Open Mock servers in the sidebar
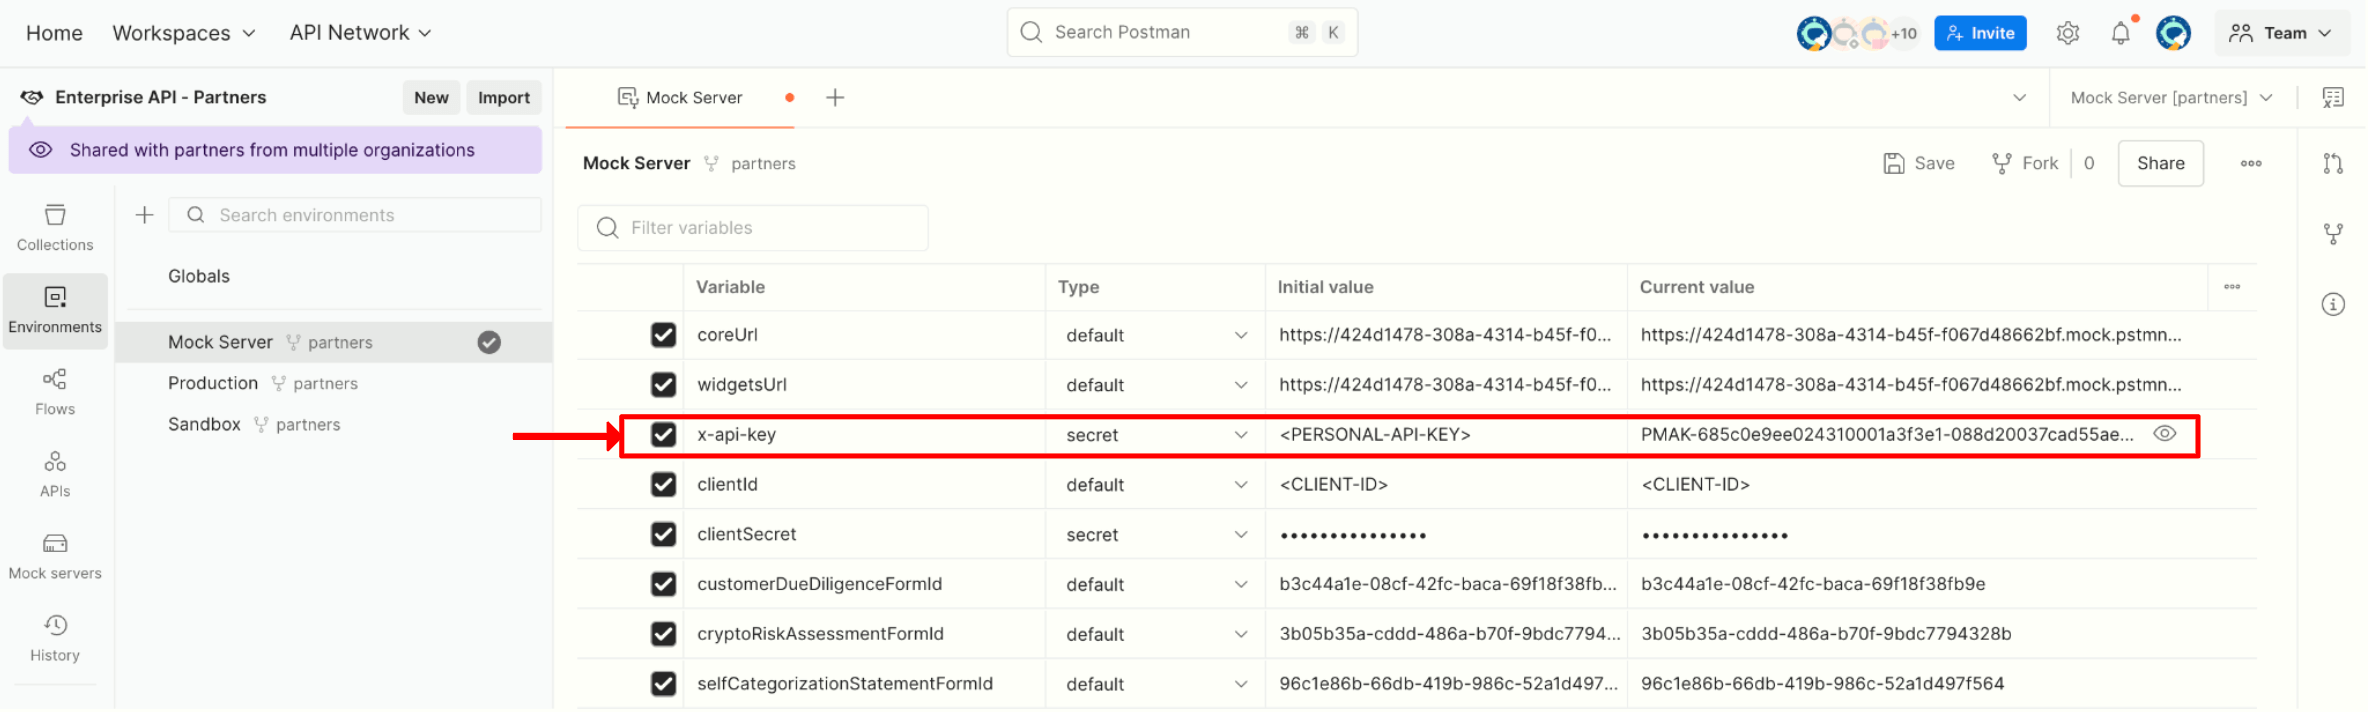 tap(55, 556)
